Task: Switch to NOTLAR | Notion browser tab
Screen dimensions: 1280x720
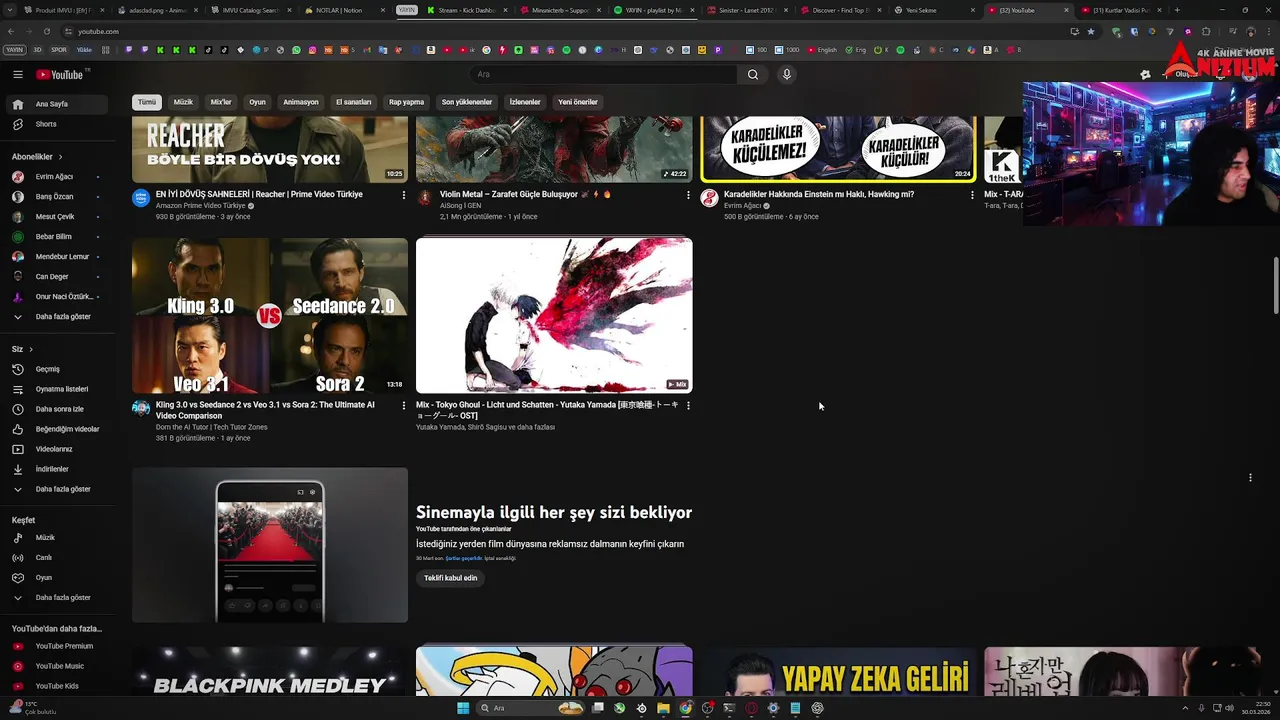Action: coord(345,10)
